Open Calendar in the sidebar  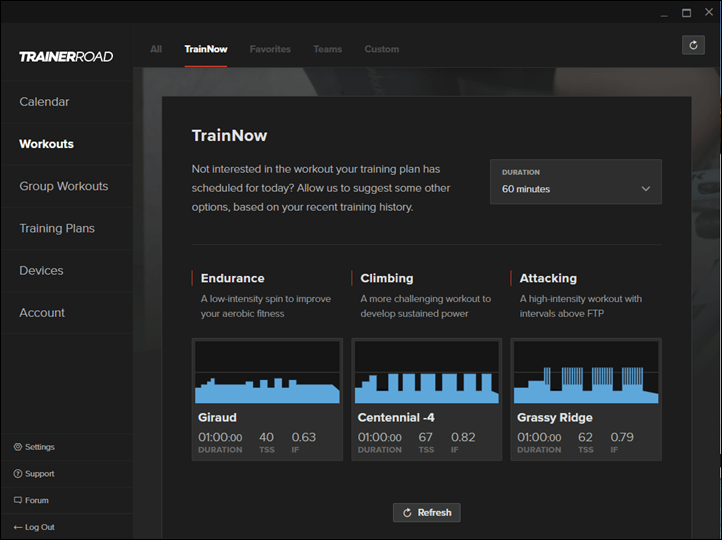tap(67, 102)
